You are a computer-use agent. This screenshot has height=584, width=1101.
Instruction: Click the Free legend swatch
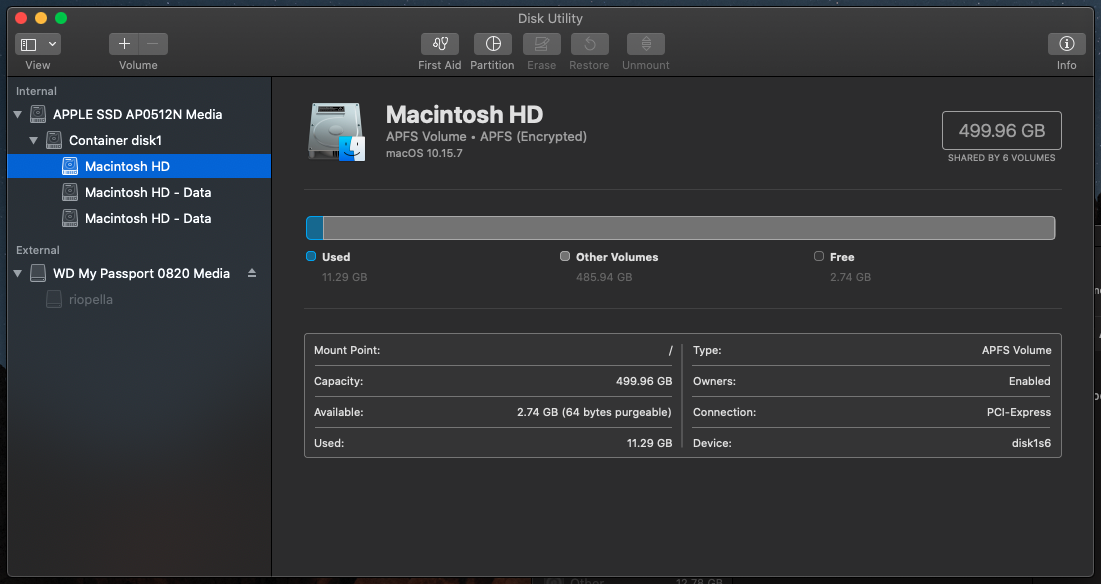click(819, 256)
